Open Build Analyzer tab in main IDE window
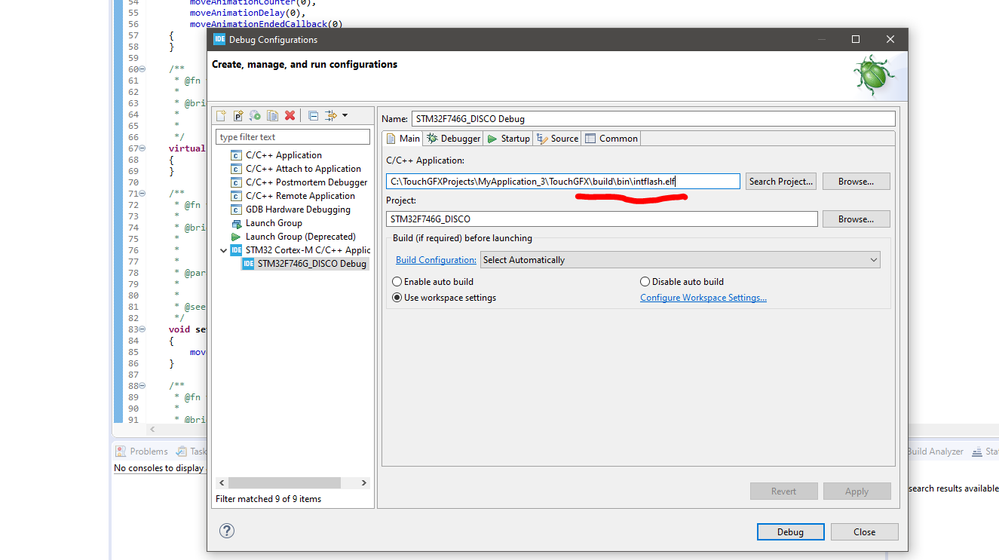Viewport: 999px width, 560px height. (935, 451)
